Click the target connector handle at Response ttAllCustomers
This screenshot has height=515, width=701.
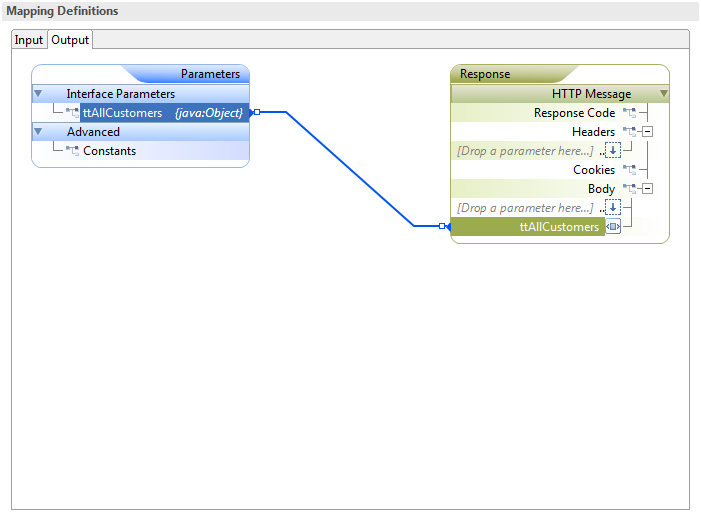442,226
